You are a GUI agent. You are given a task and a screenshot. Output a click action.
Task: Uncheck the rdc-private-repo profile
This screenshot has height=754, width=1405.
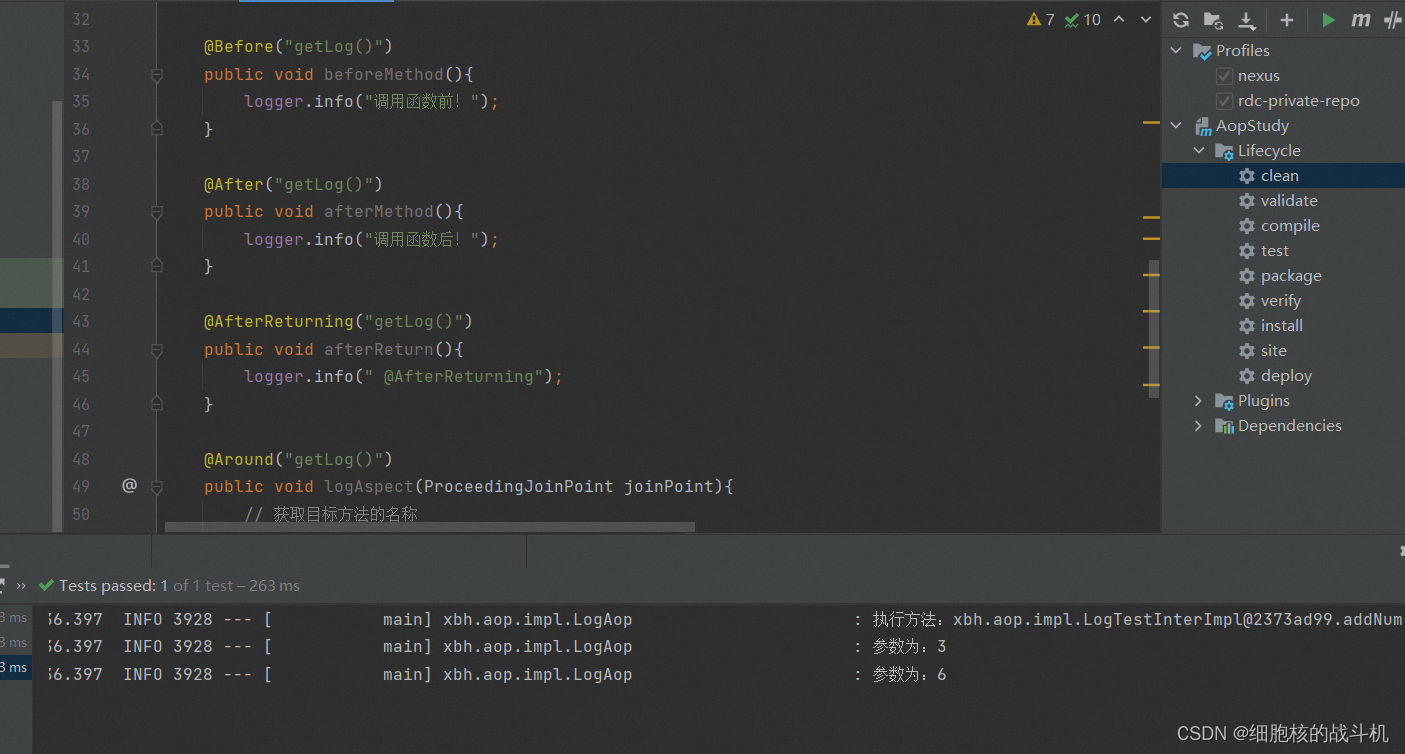tap(1224, 100)
